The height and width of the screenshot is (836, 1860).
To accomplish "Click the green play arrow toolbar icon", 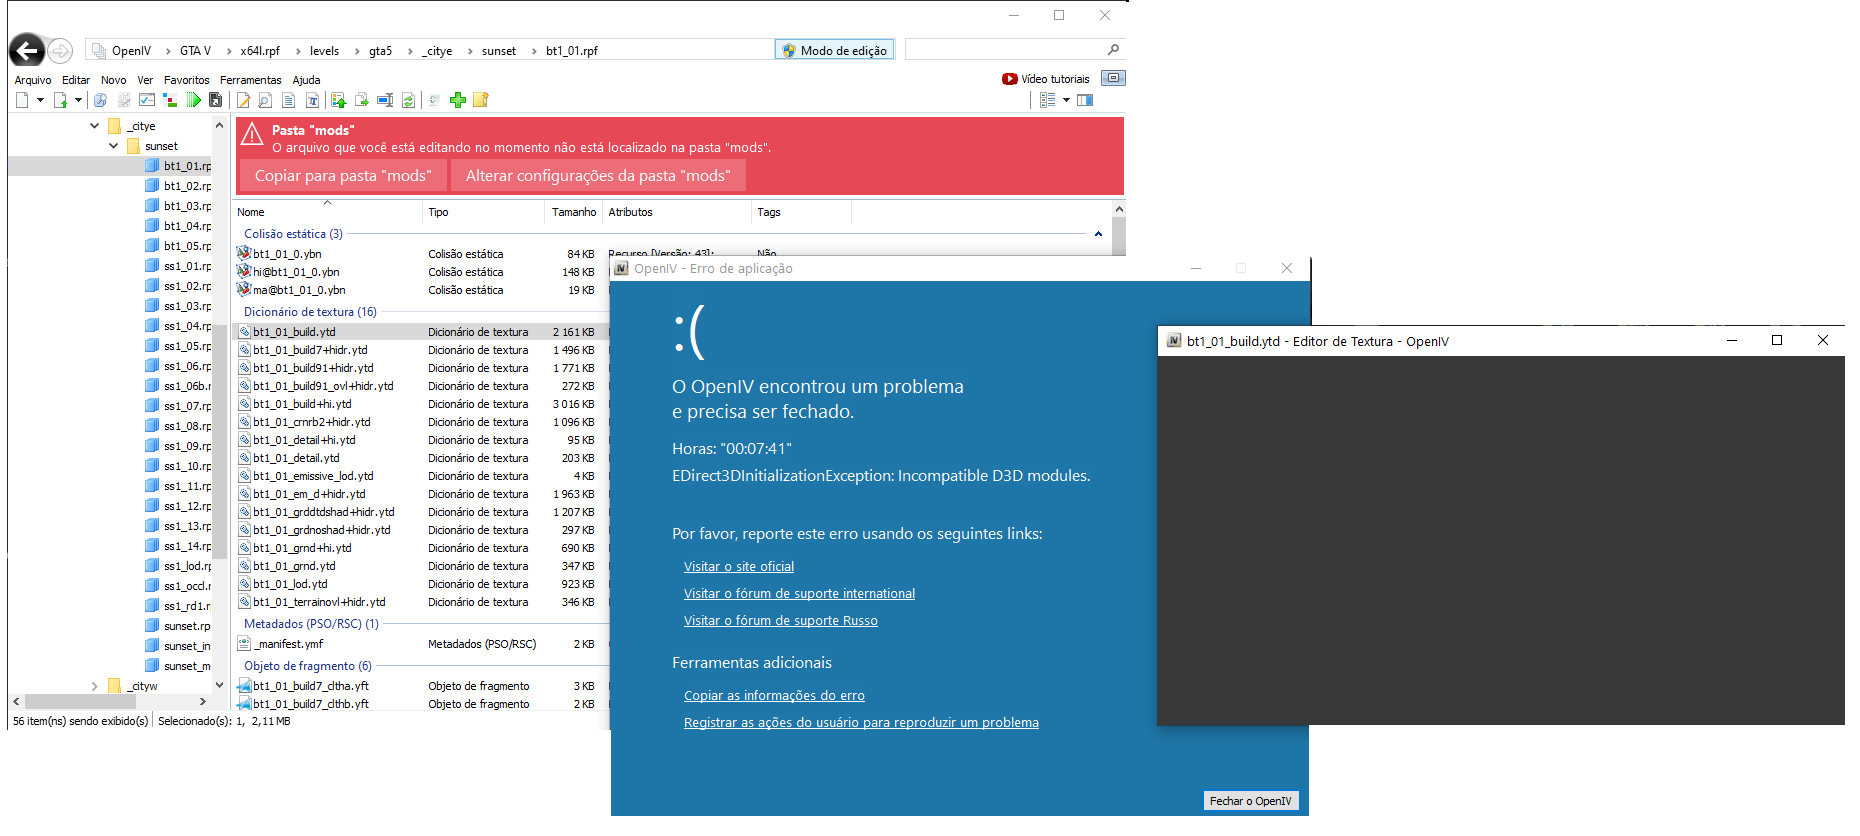I will [x=194, y=100].
